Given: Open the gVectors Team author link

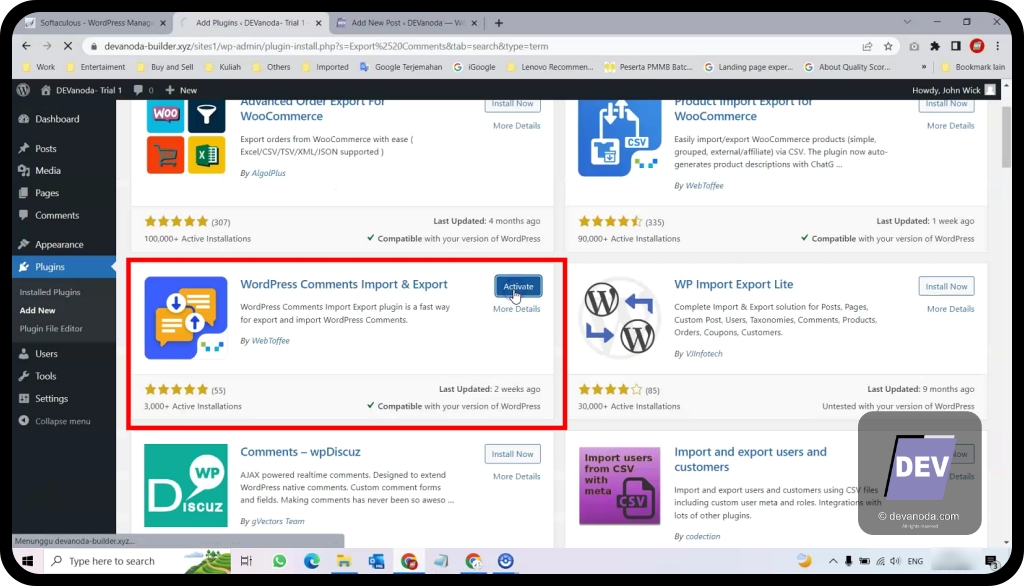Looking at the screenshot, I should [278, 521].
